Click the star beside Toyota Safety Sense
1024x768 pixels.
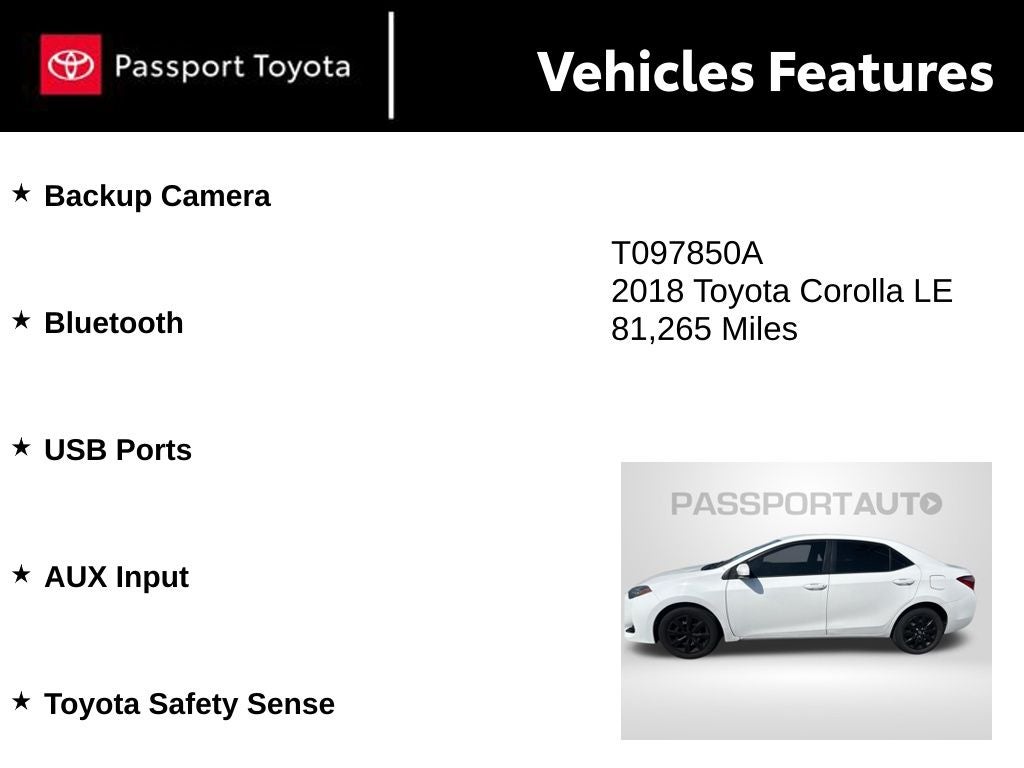(21, 701)
